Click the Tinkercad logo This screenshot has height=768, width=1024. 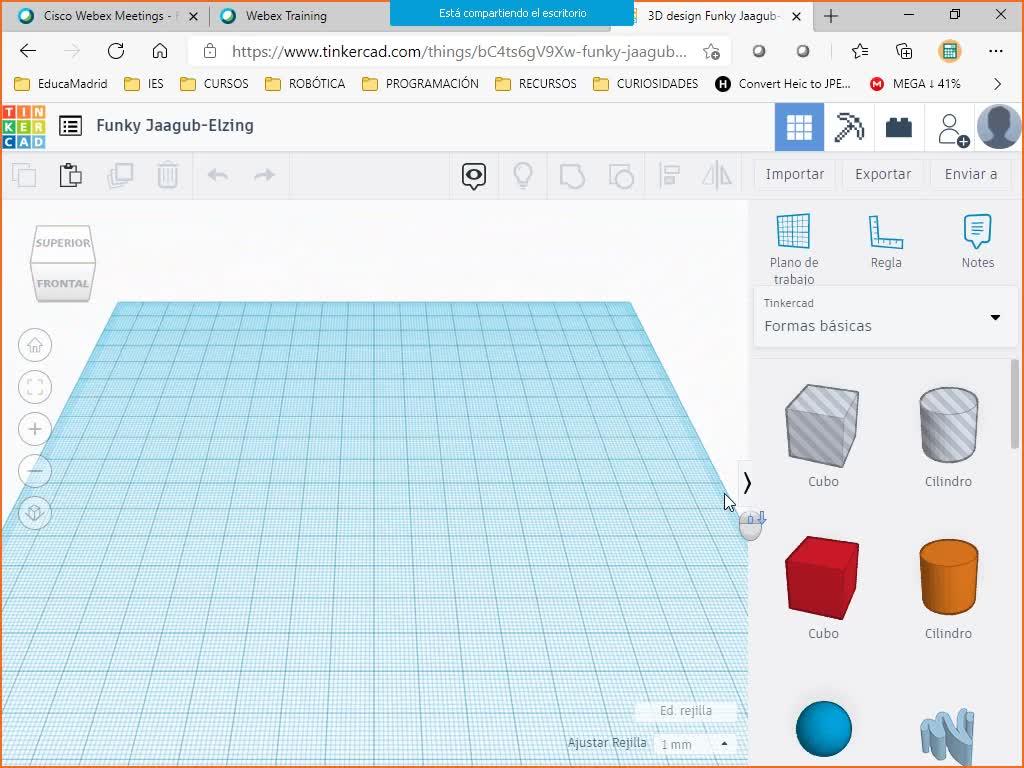24,127
